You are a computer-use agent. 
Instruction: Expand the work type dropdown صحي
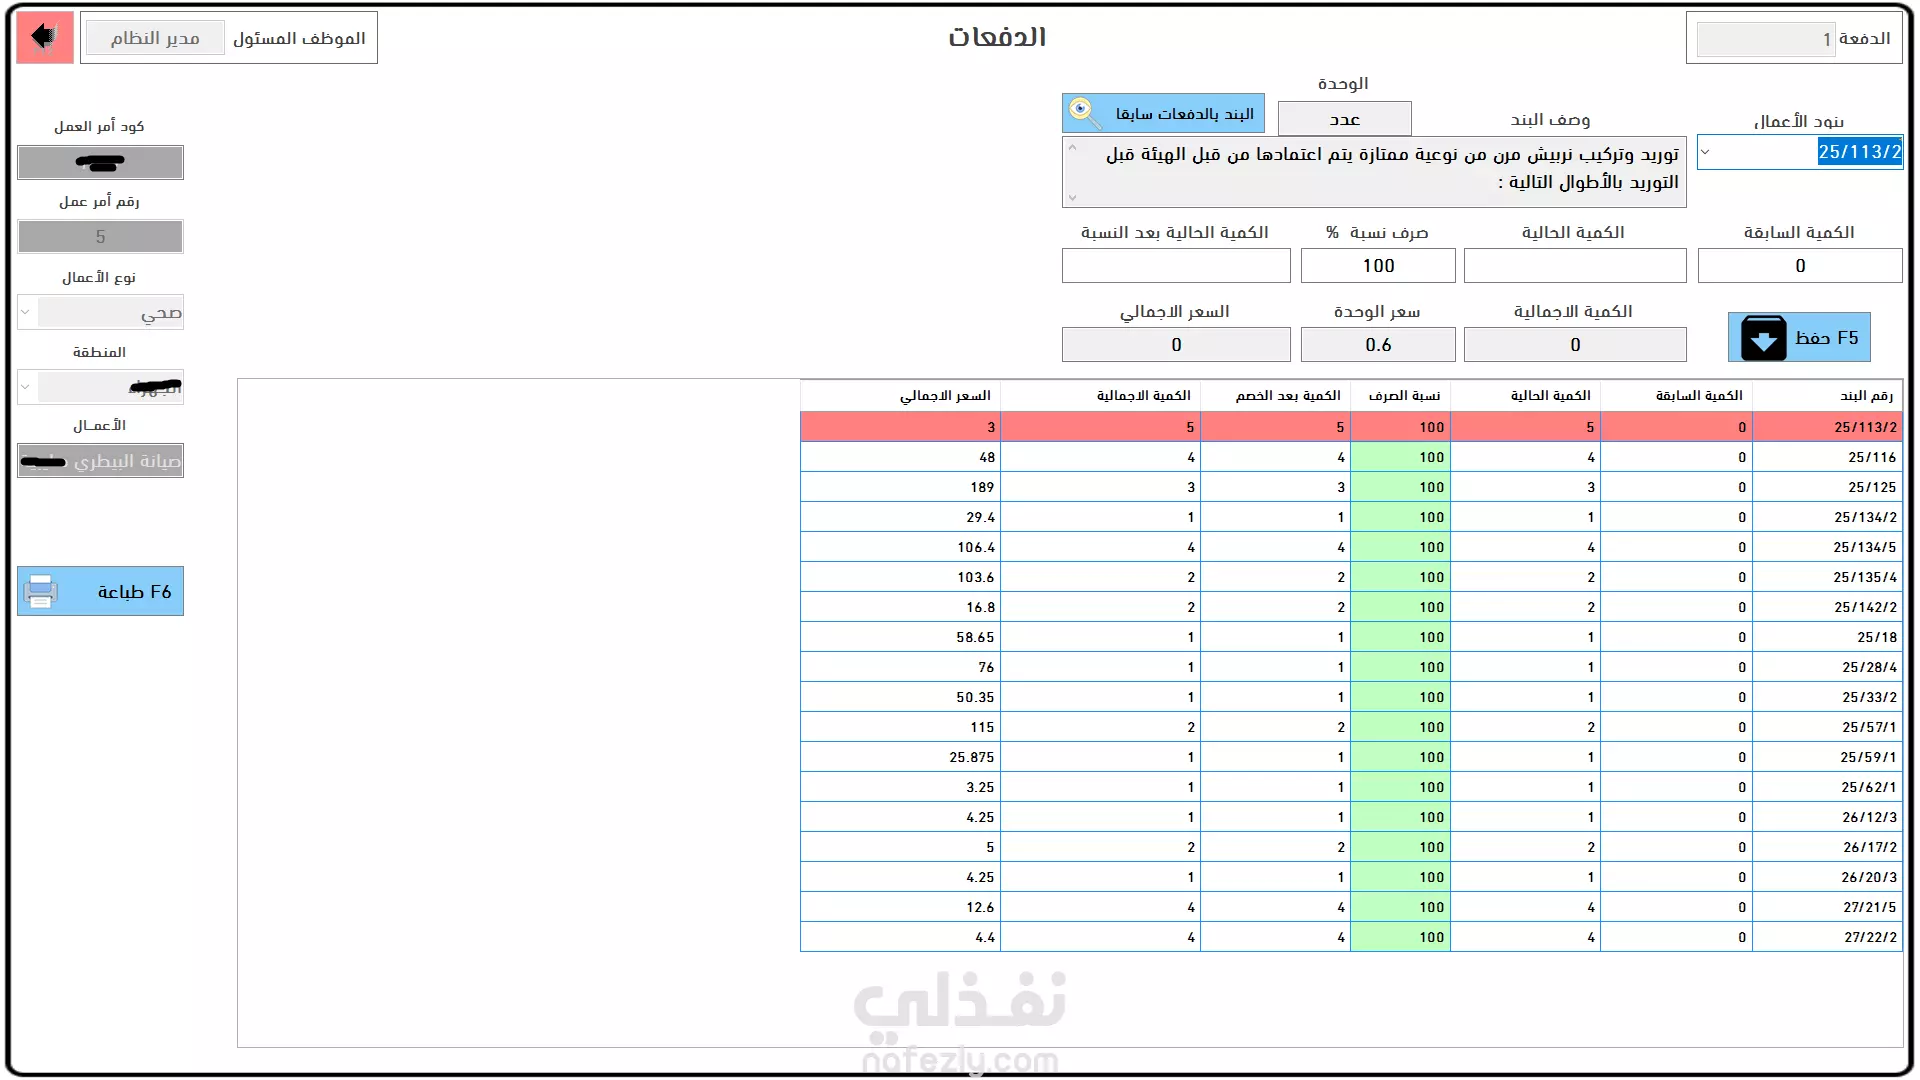pos(26,312)
